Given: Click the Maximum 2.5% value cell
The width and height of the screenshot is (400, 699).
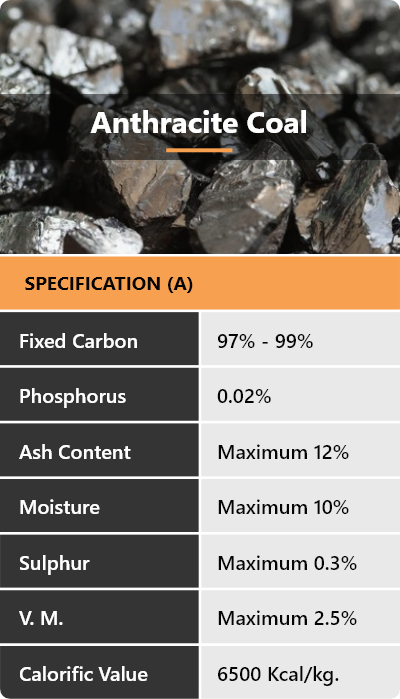Looking at the screenshot, I should click(300, 617).
